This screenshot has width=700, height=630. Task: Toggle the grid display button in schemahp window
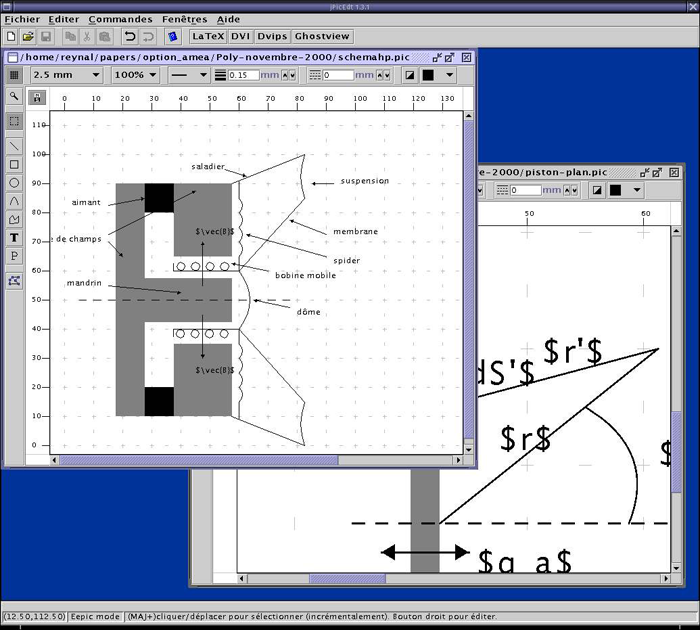pos(14,75)
